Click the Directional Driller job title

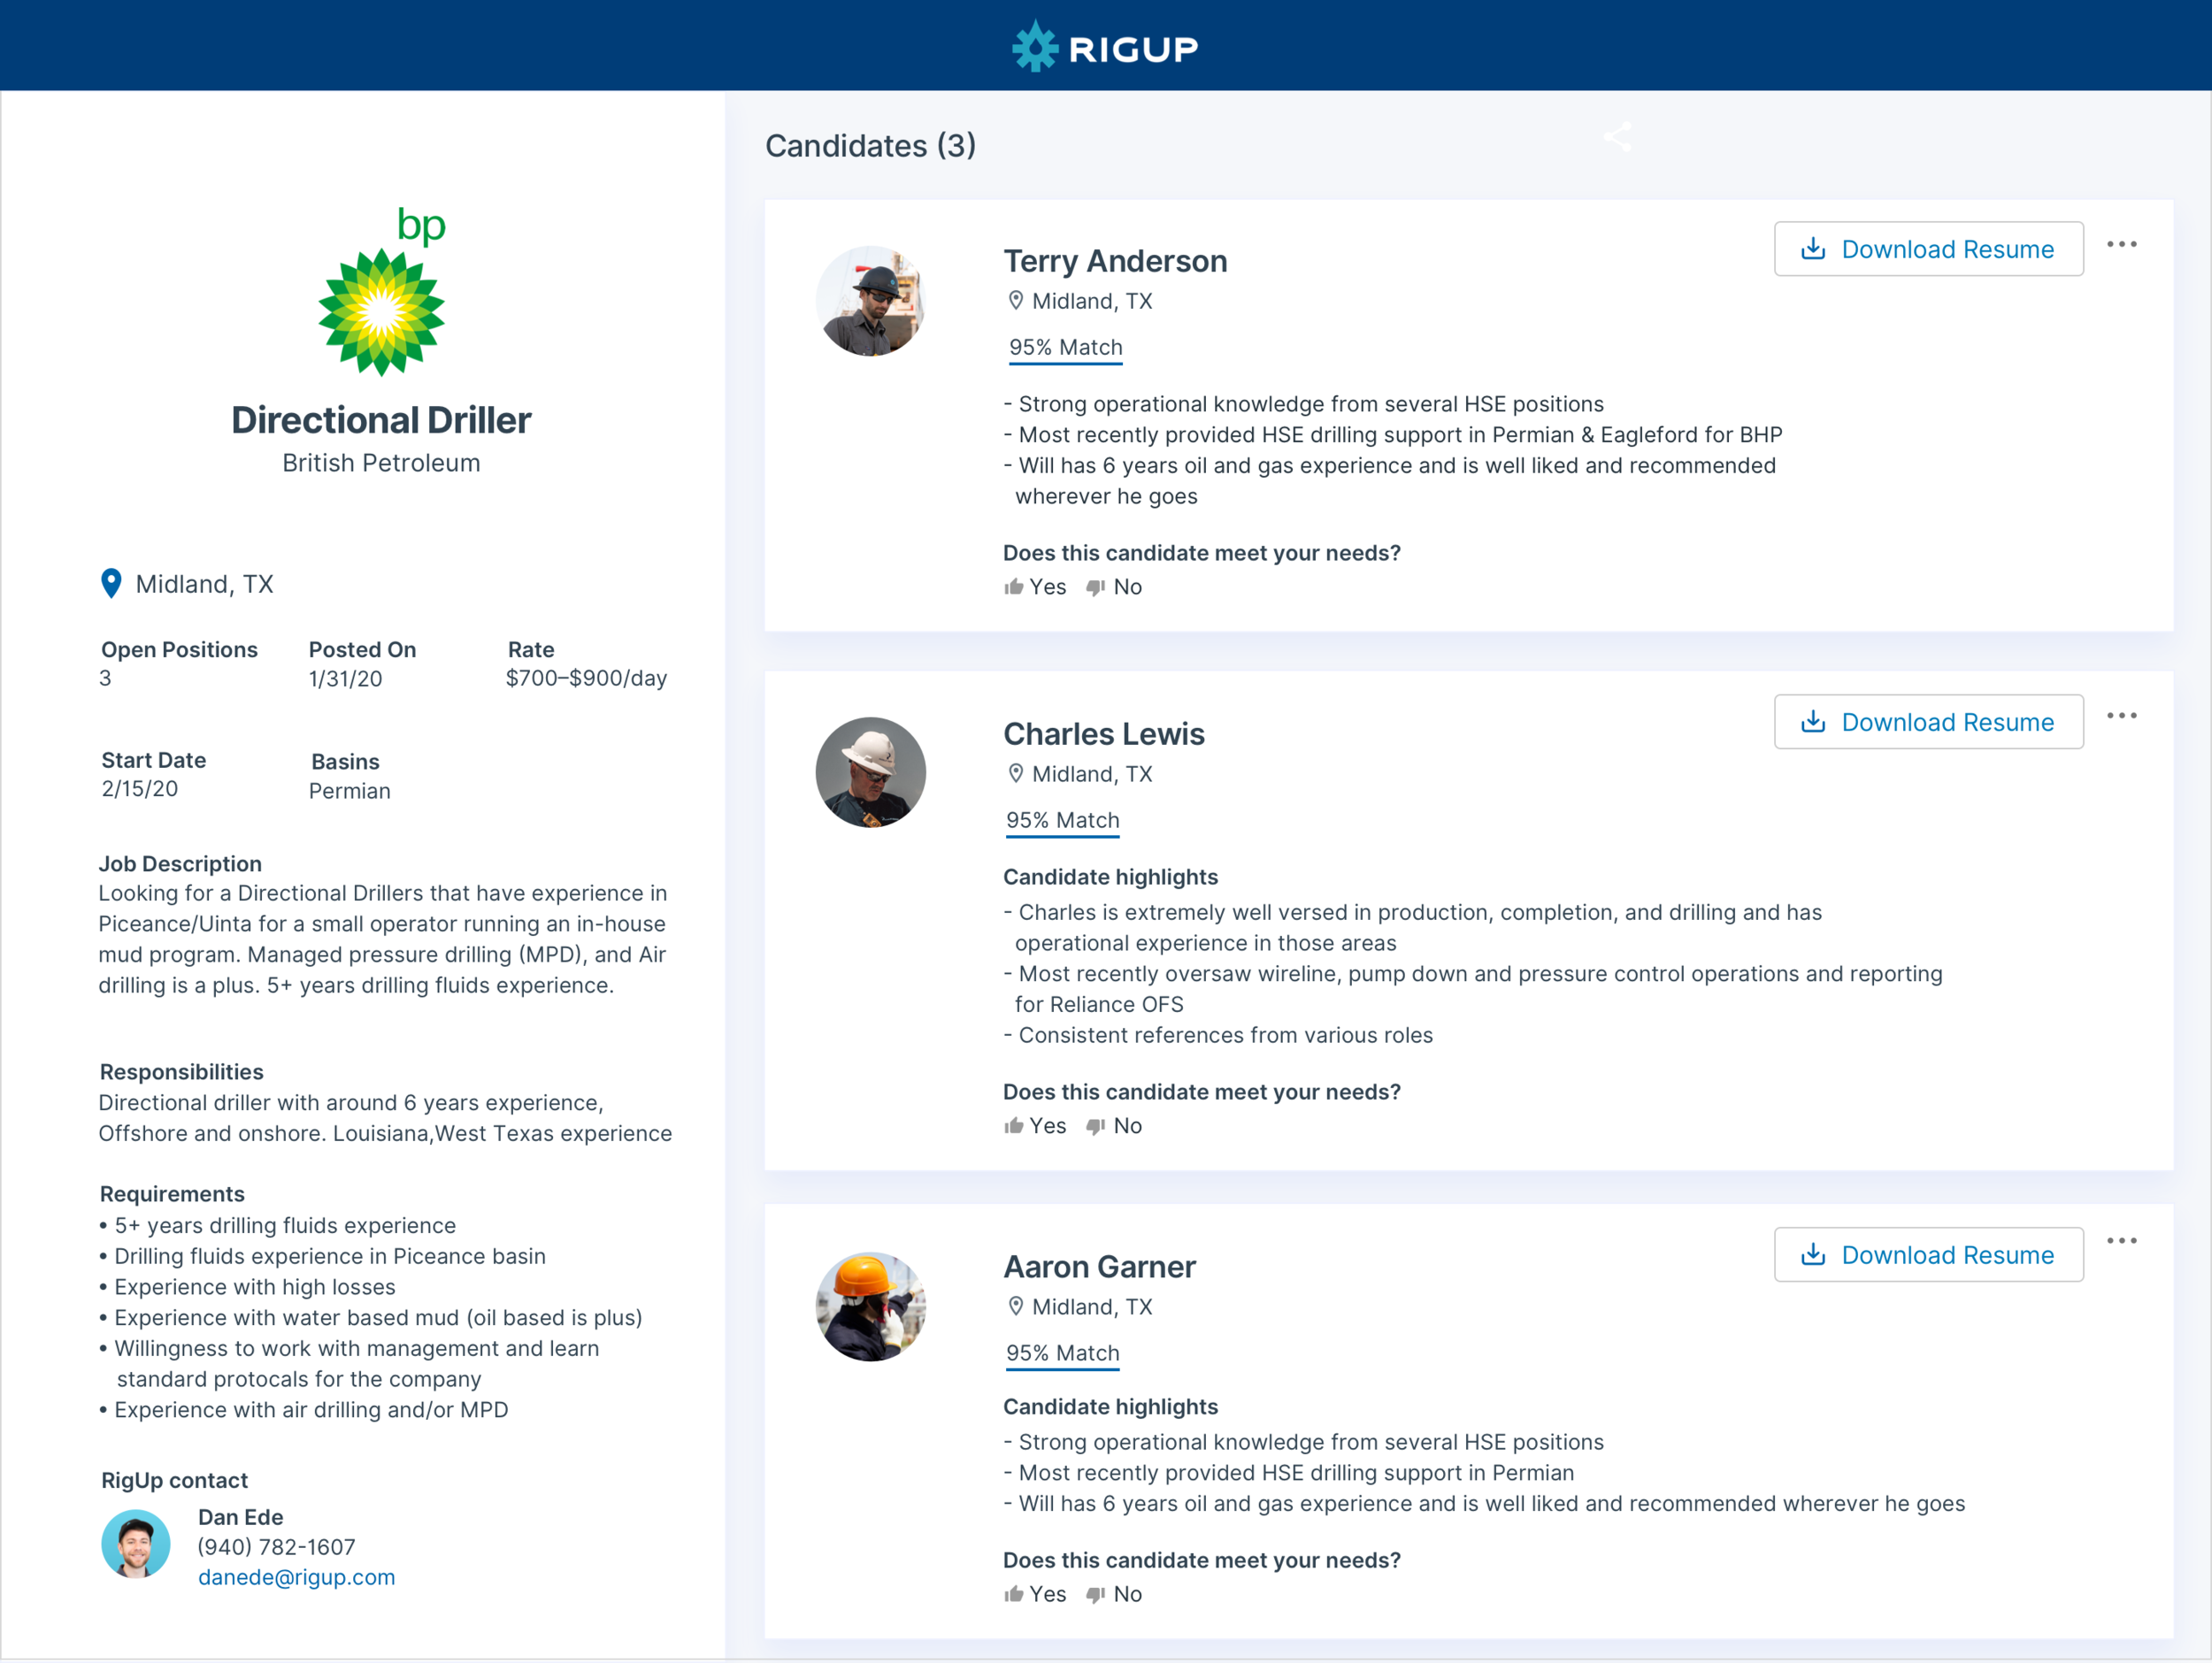pos(381,420)
